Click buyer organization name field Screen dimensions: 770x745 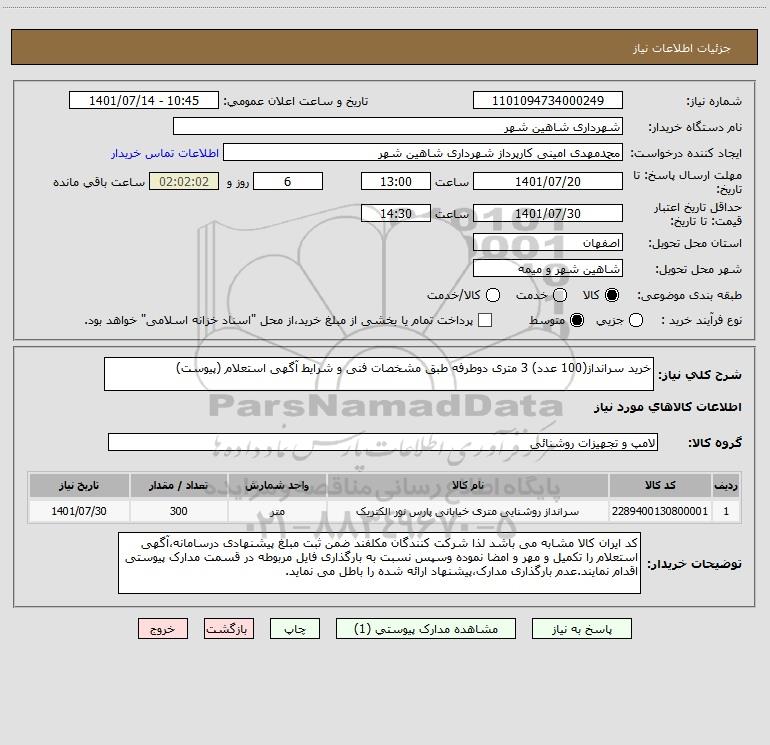pyautogui.click(x=398, y=127)
